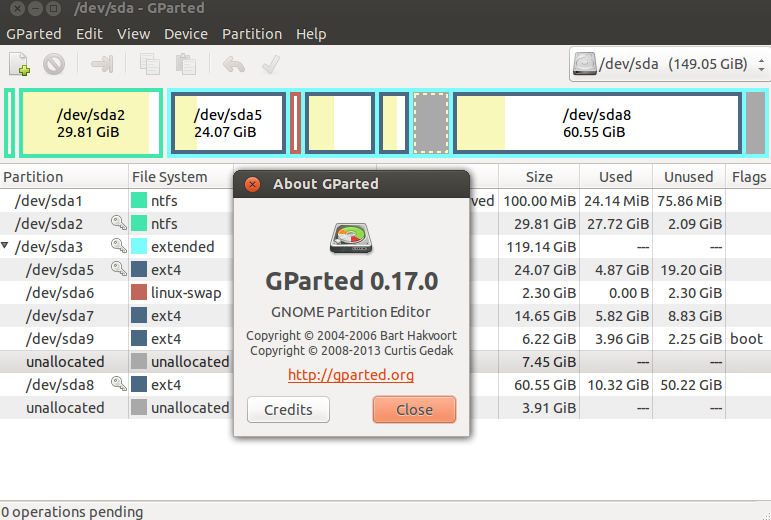Screen dimensions: 771x520
Task: Click the 119.14 GiB size cell
Action: tap(541, 247)
